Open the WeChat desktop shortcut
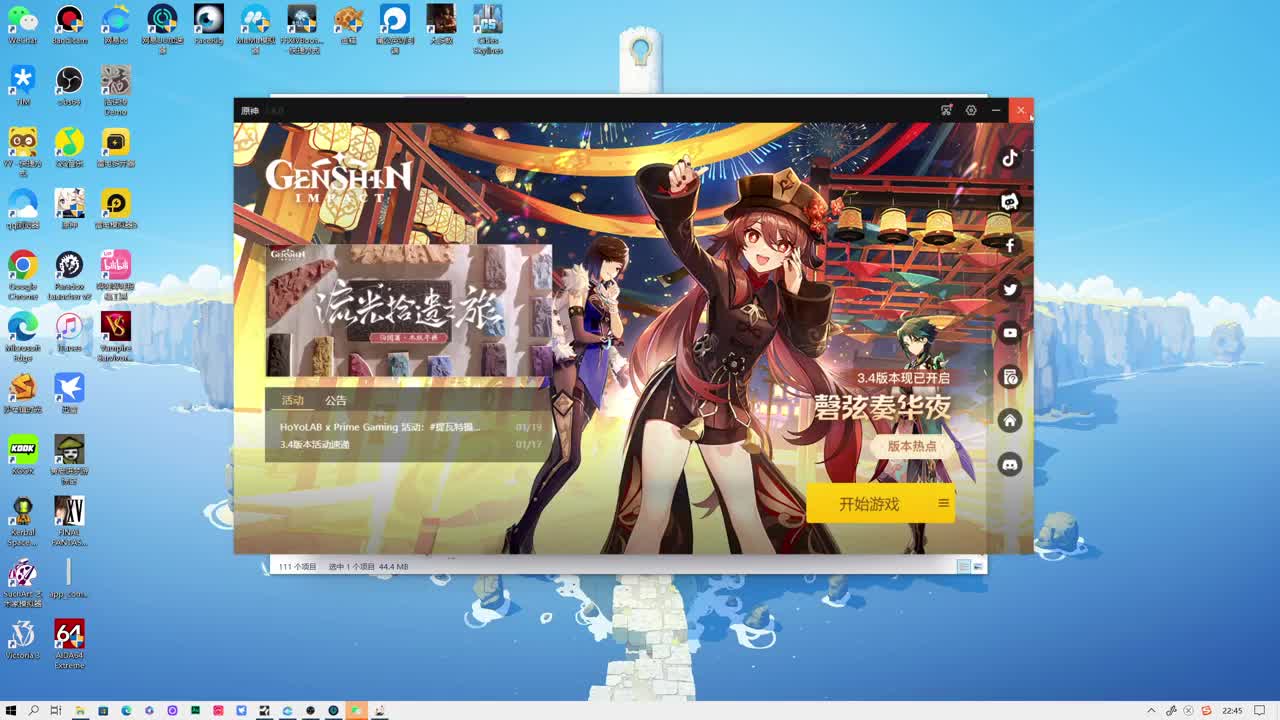The width and height of the screenshot is (1280, 720). click(22, 24)
